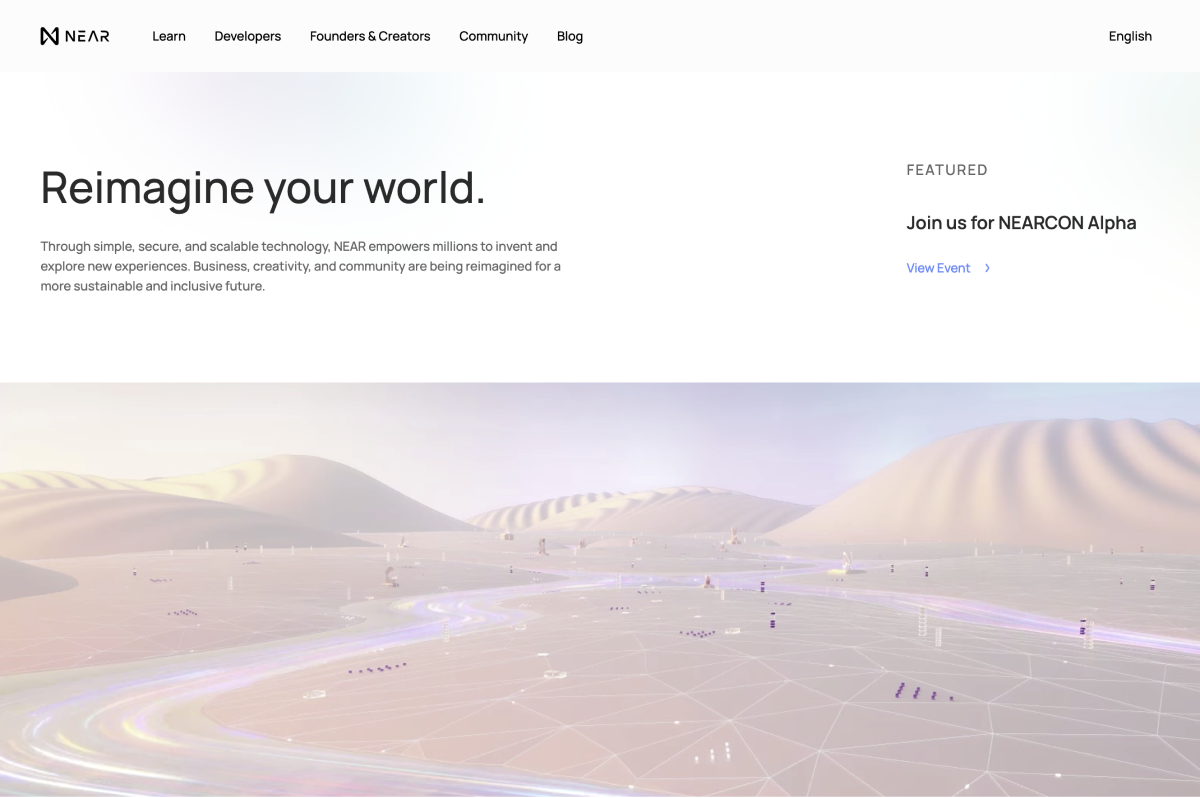The width and height of the screenshot is (1200, 798).
Task: Visit the Founders & Creators section
Action: tap(370, 36)
